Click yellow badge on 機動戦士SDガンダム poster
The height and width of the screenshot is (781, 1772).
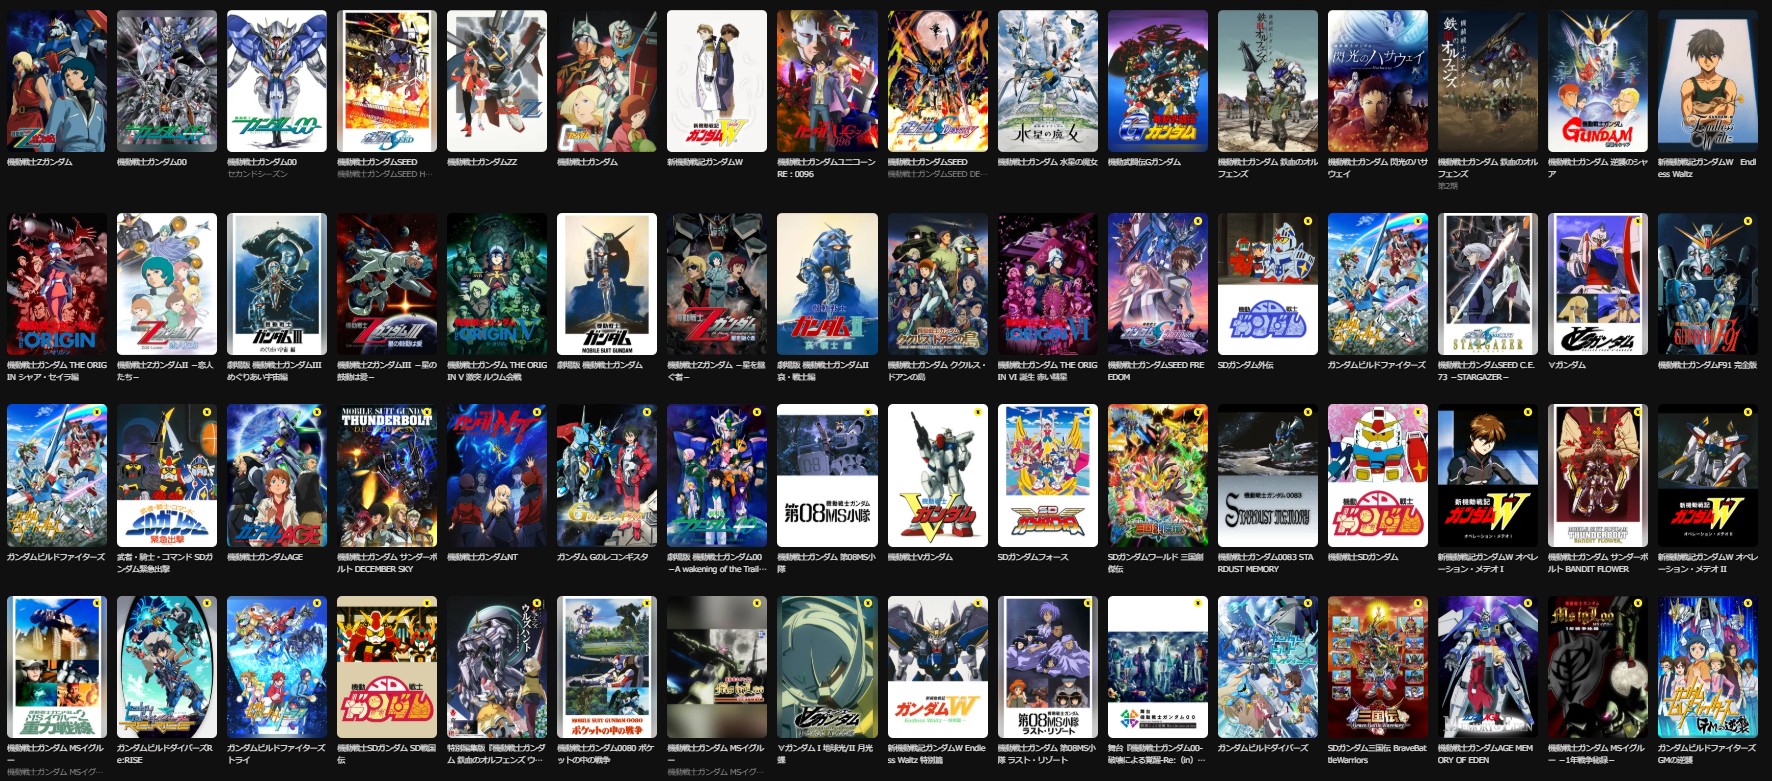coord(1417,412)
